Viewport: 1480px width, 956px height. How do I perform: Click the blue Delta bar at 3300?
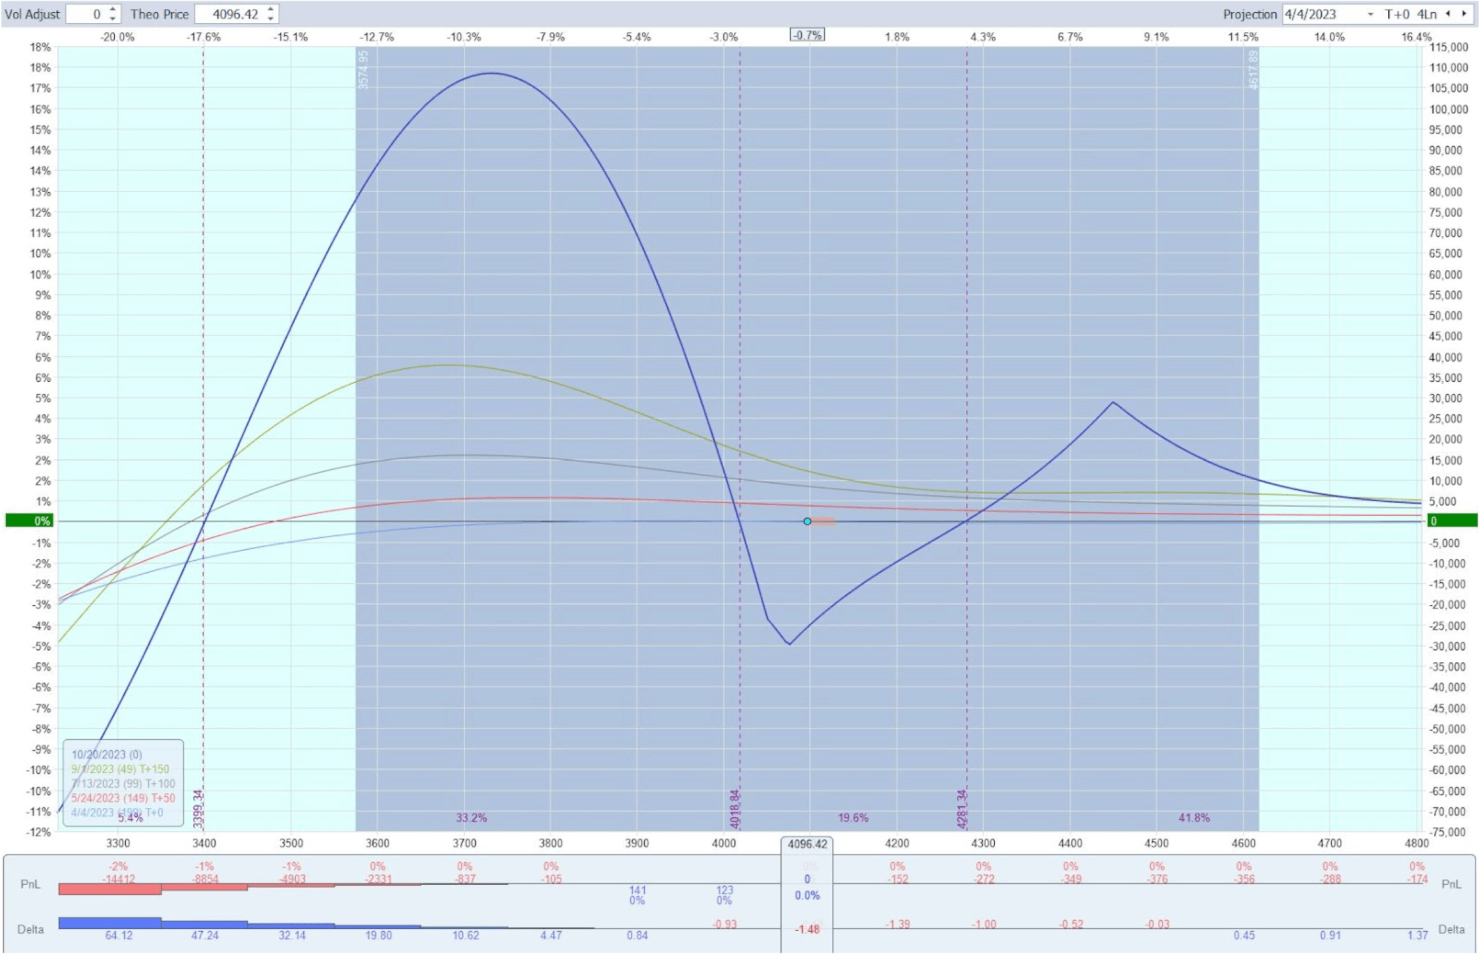110,923
